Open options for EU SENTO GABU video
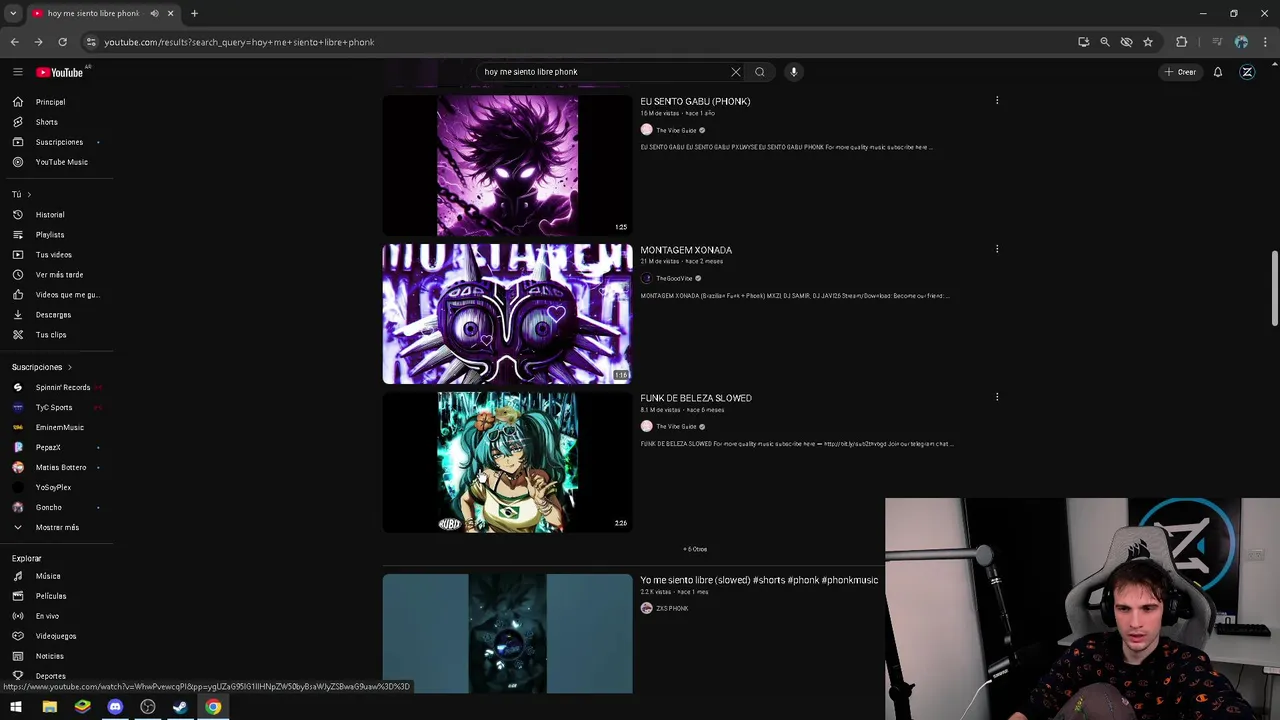The width and height of the screenshot is (1280, 720). click(x=997, y=100)
